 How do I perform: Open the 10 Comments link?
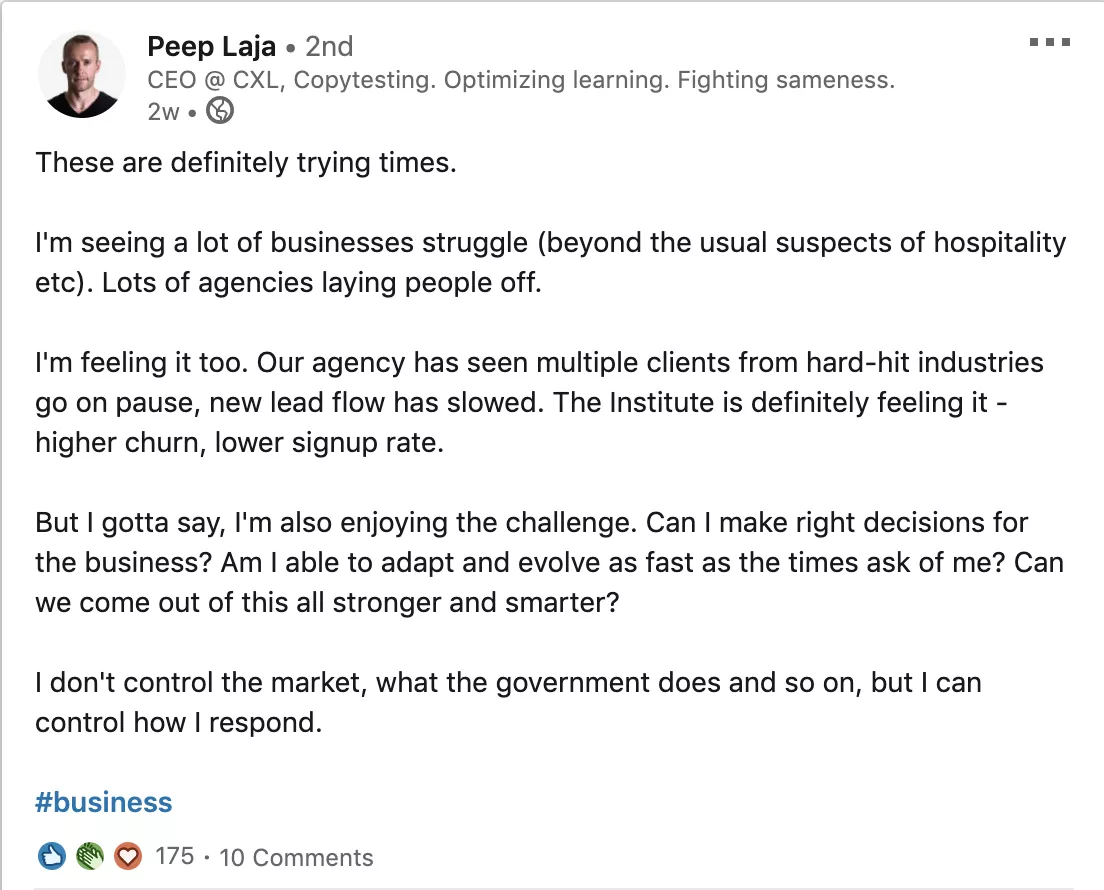pos(296,858)
